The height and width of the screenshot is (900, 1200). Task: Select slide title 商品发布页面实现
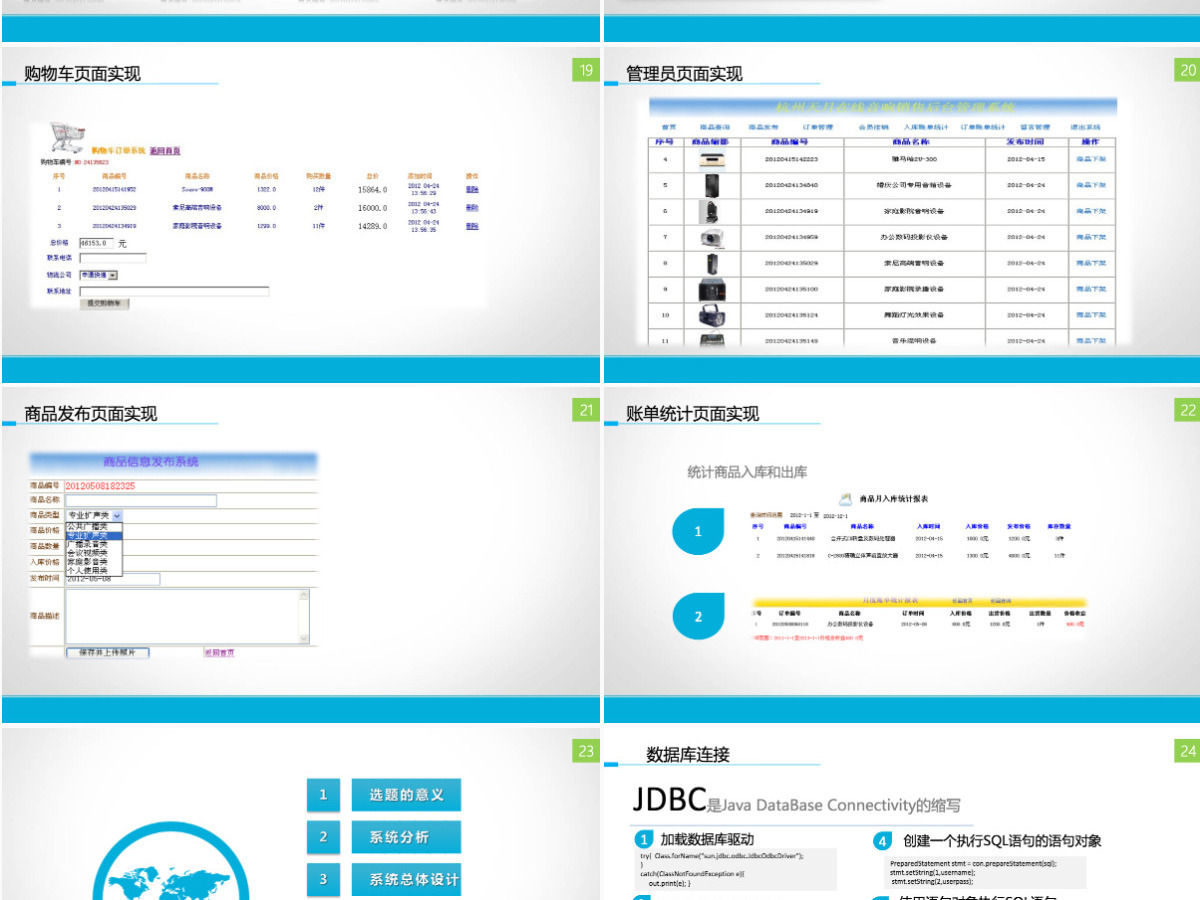coord(91,413)
